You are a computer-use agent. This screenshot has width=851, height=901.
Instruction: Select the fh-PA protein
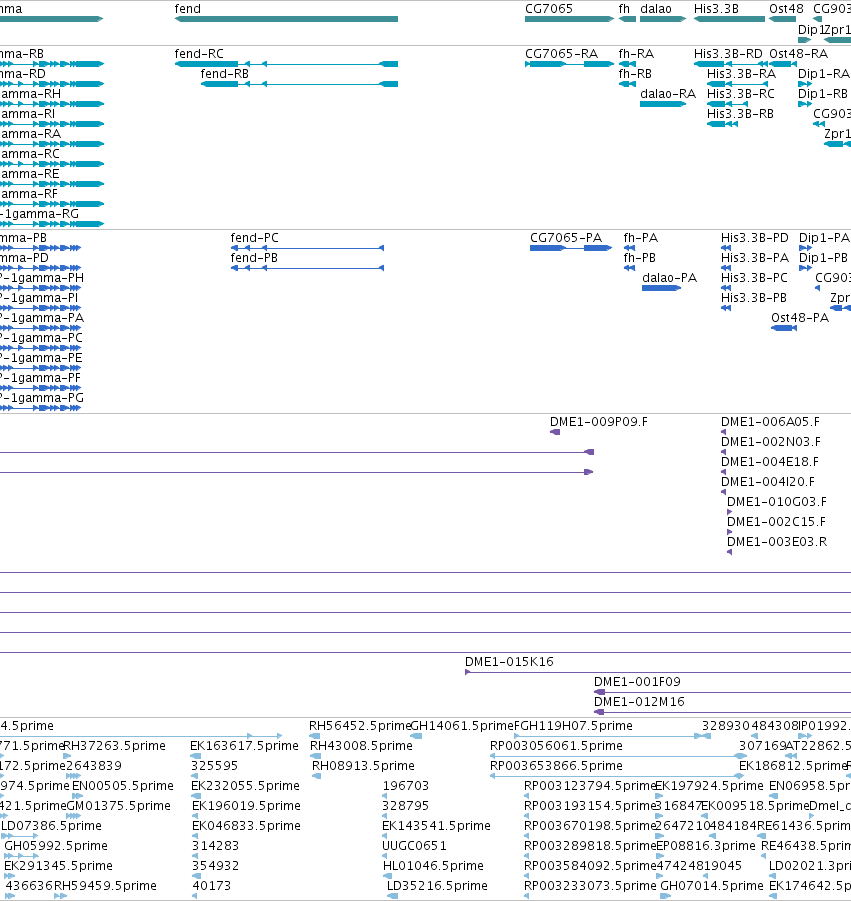point(629,248)
